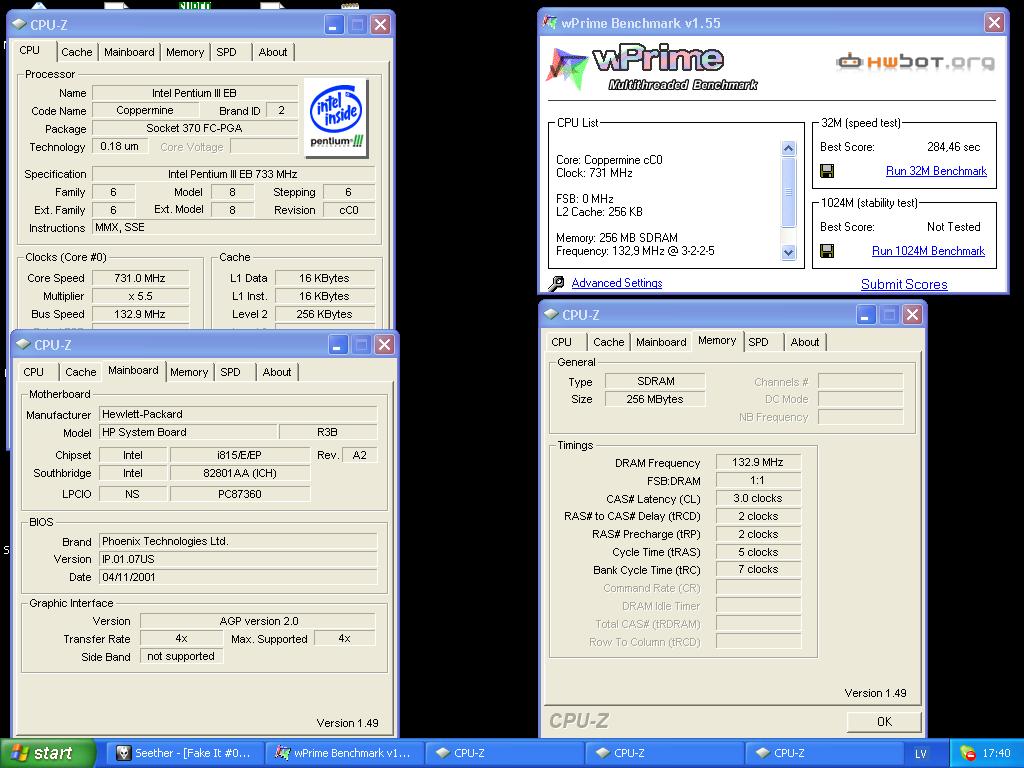Click the 17:40 taskbar clock
This screenshot has height=768, width=1024.
click(996, 753)
